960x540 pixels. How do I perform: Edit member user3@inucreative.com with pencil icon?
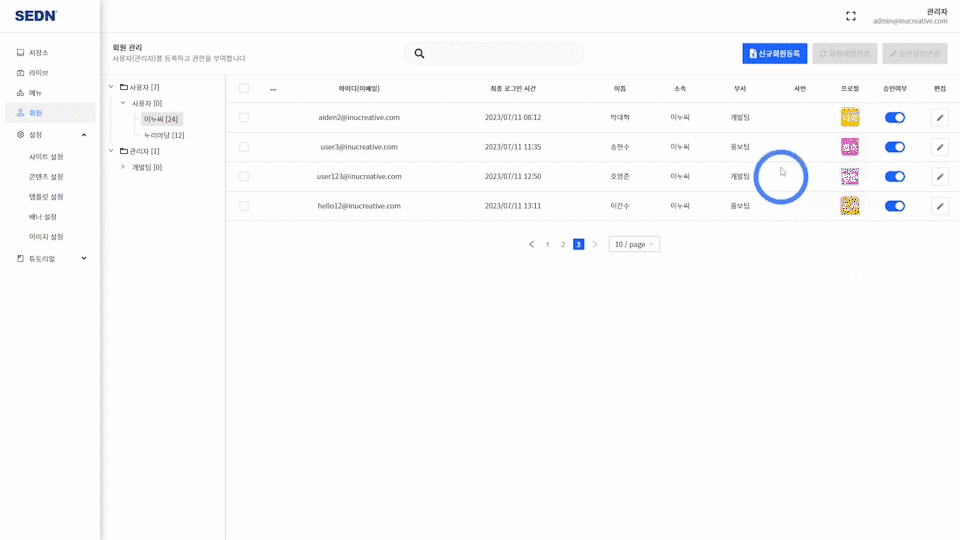tap(940, 147)
